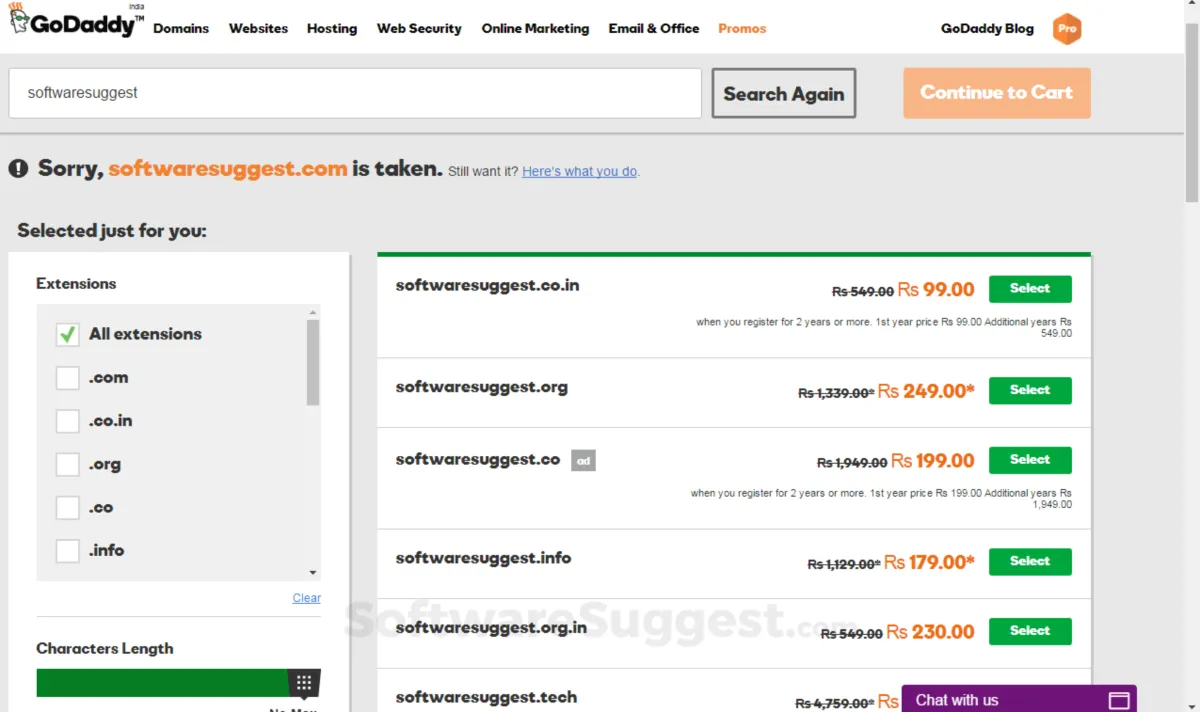1200x712 pixels.
Task: Open the Chat with us bar
Action: [1019, 699]
